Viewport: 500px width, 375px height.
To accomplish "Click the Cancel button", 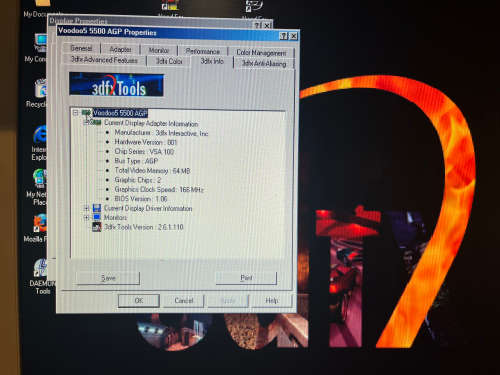I will [x=183, y=300].
